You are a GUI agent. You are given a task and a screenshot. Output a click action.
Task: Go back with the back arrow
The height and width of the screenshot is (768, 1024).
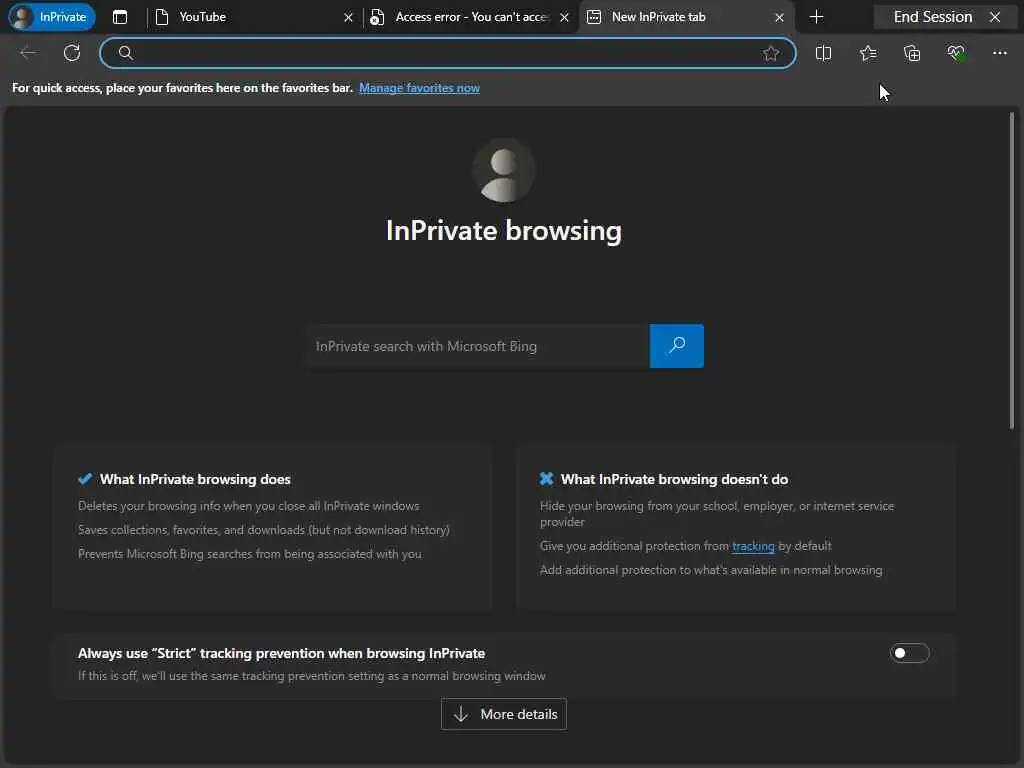(28, 53)
